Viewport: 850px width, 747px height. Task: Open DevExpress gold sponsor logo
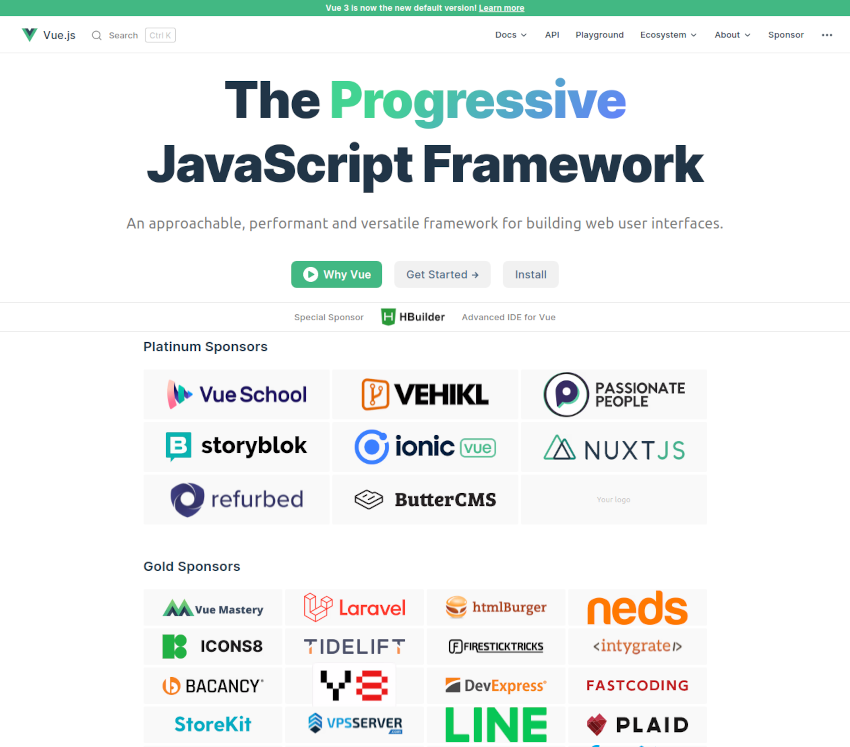click(496, 685)
